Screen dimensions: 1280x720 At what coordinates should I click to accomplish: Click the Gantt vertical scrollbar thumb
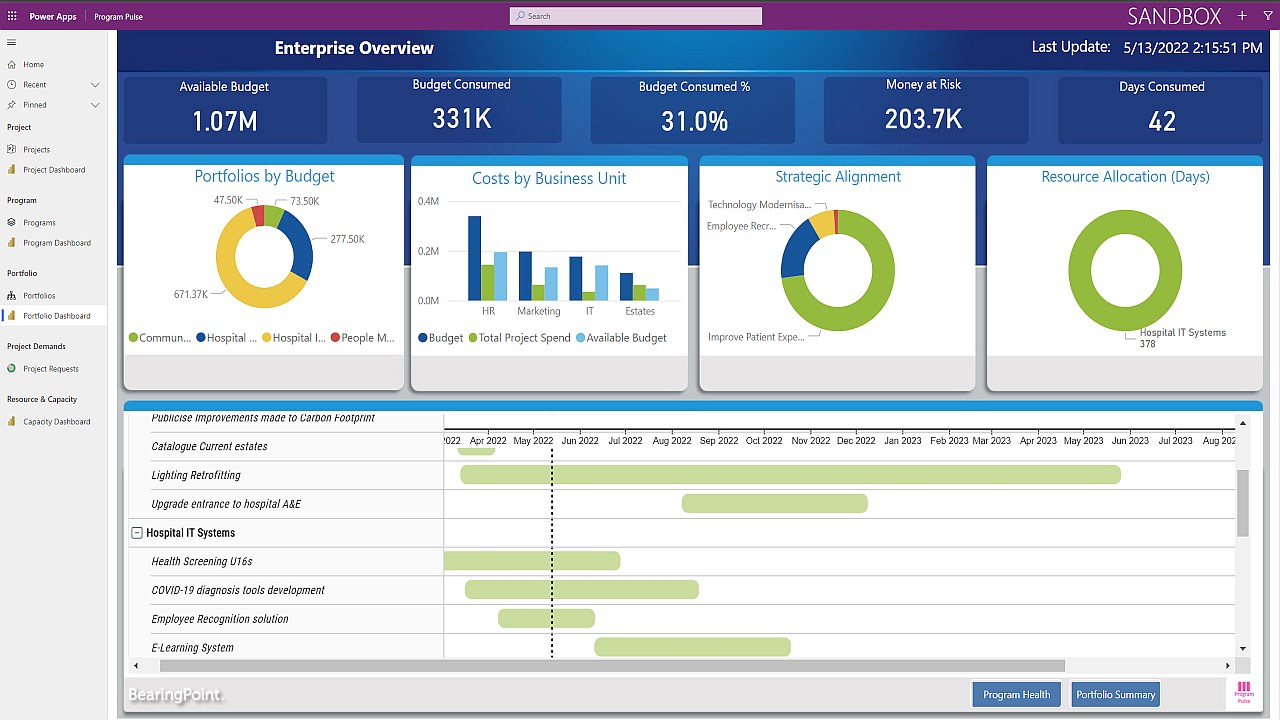point(1243,504)
